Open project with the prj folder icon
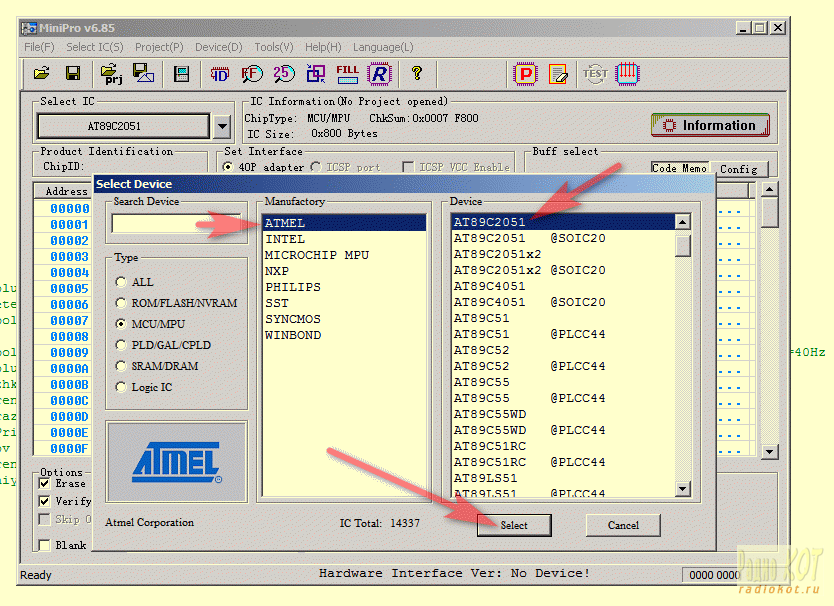 click(111, 74)
